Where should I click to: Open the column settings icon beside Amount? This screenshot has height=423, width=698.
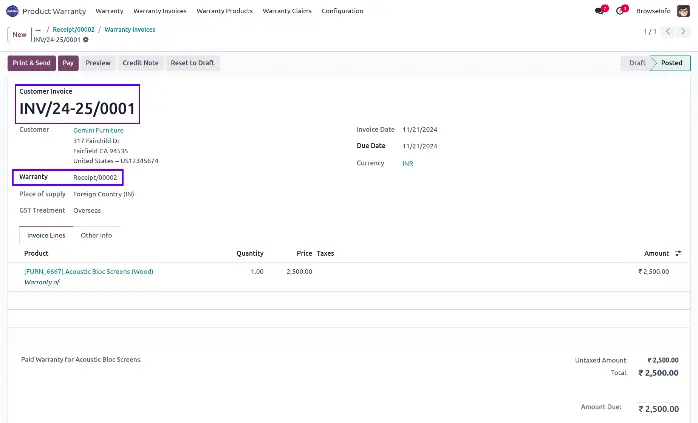point(679,254)
